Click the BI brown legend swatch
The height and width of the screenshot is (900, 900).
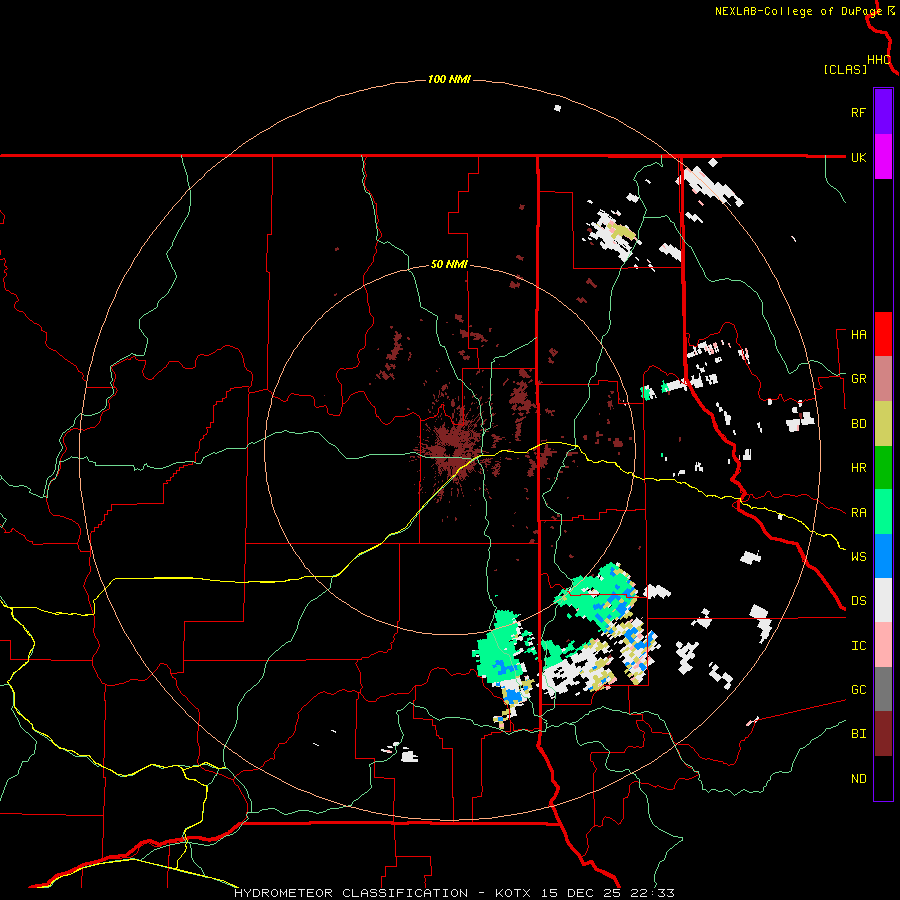883,734
